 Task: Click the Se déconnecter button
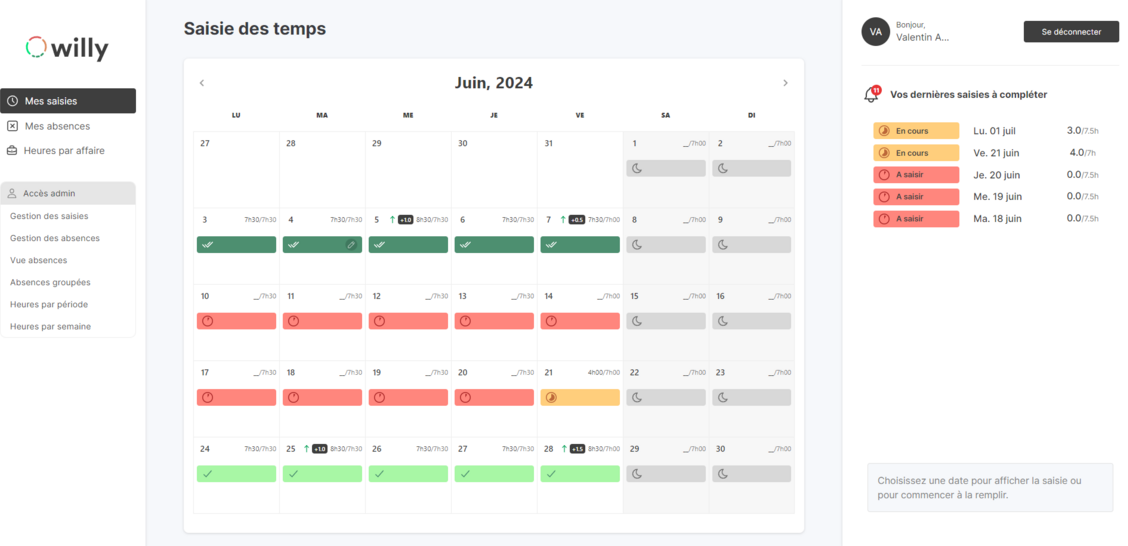1071,32
